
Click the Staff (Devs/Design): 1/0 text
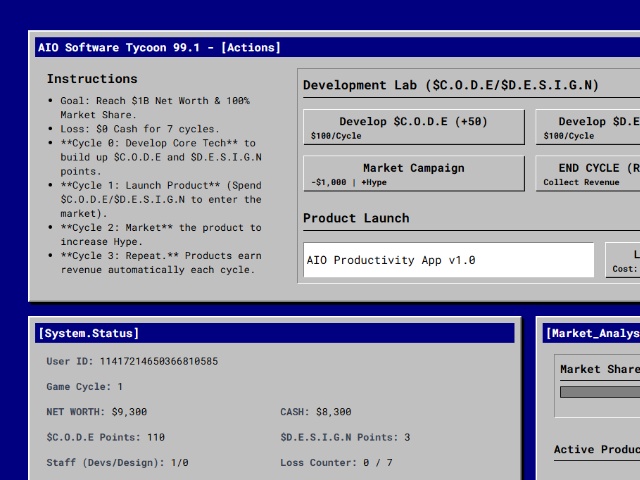tap(117, 462)
